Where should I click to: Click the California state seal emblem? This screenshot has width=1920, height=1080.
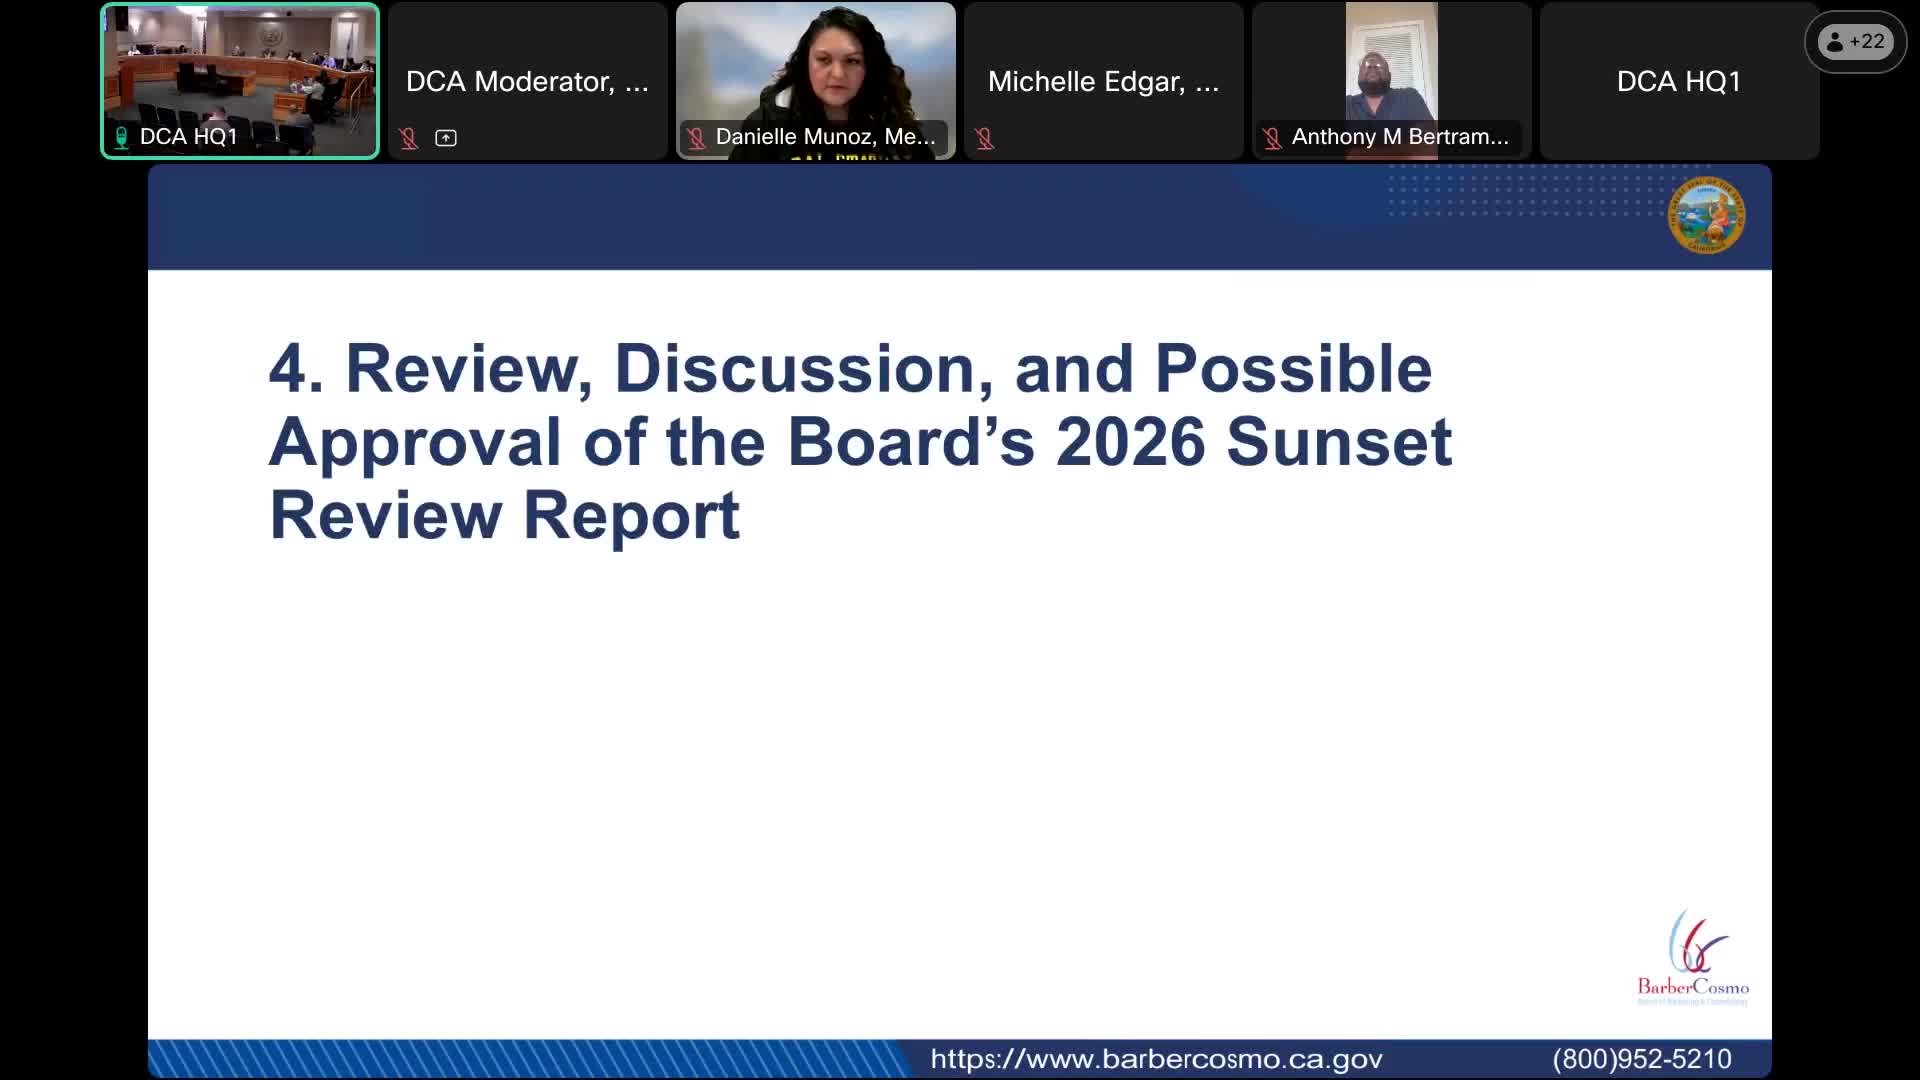point(1706,215)
